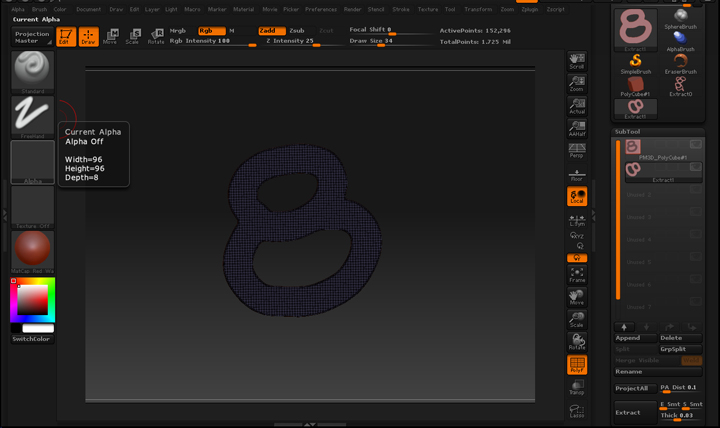Viewport: 720px width, 428px height.
Task: Click the Projection Master button
Action: click(32, 37)
